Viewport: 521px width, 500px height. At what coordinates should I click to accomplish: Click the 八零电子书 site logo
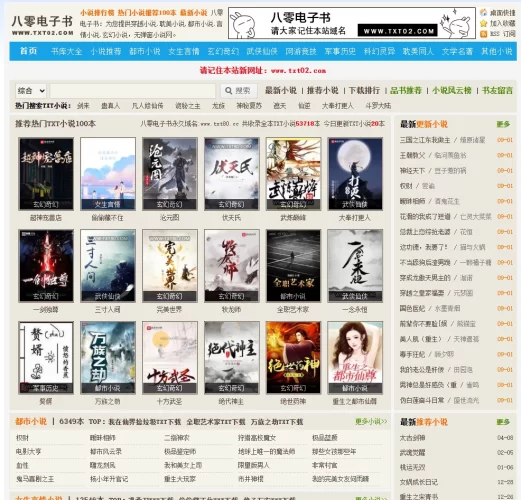pyautogui.click(x=42, y=25)
